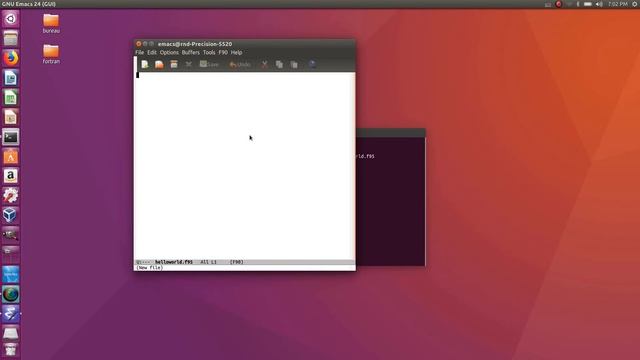Open the Trash in the launcher

tap(11, 350)
